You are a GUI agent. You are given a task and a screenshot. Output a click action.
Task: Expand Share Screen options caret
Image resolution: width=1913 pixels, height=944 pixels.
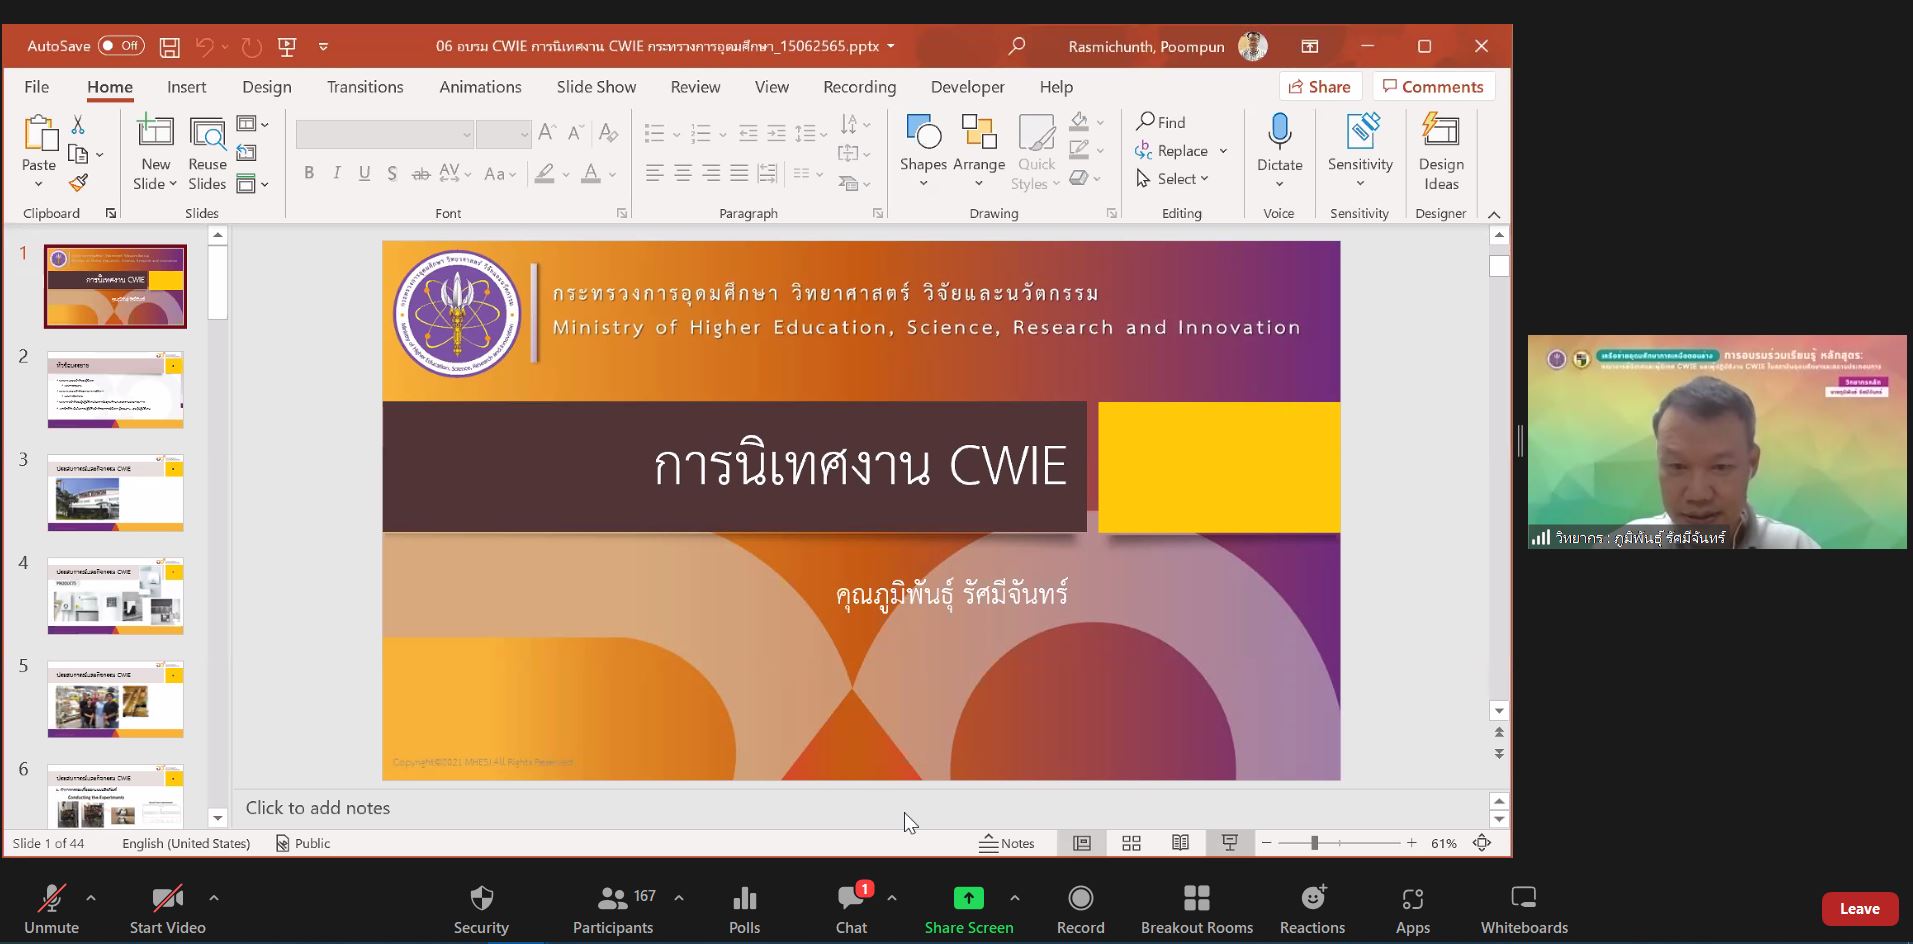tap(1014, 898)
